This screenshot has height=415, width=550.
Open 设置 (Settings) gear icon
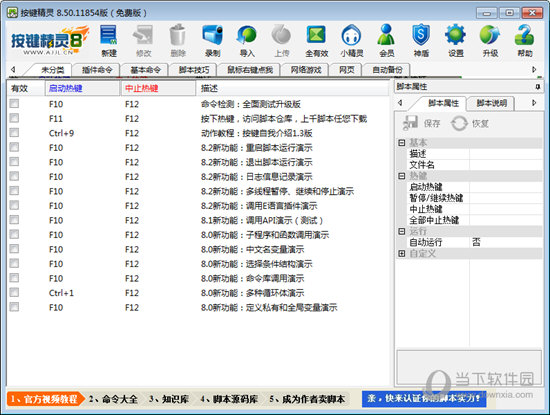pos(455,41)
